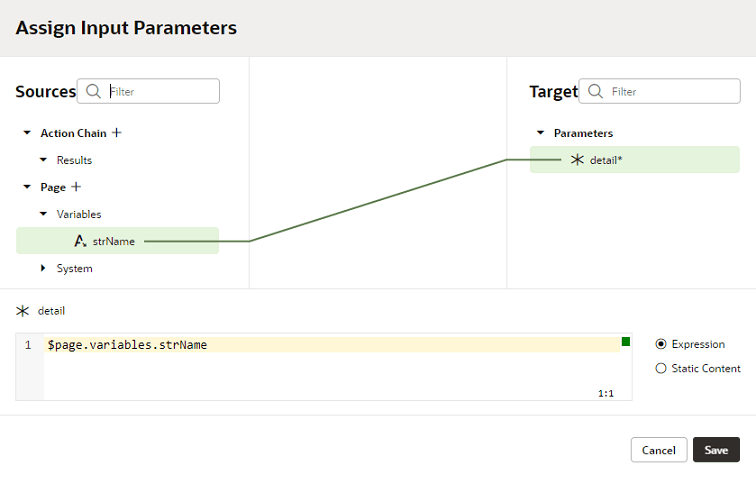Screen dimensions: 756x484
Task: Select the detail* target parameter
Action: 606,160
